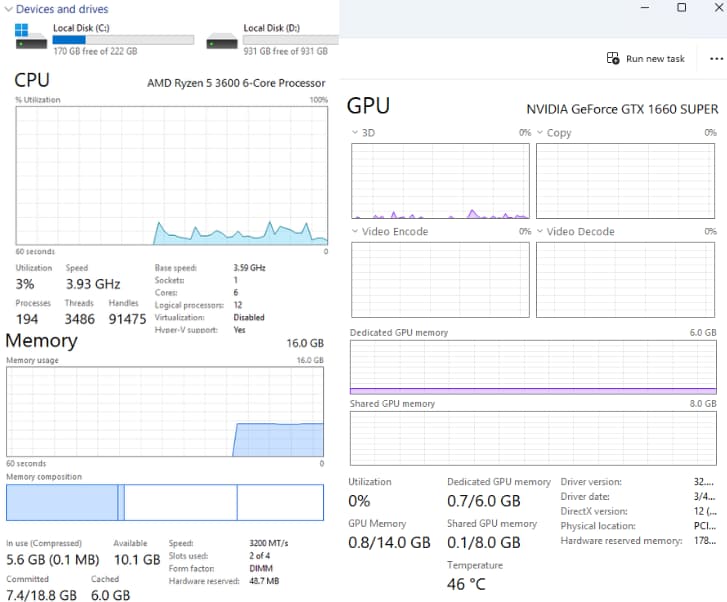The height and width of the screenshot is (602, 727).
Task: Click the Memory composition bar
Action: coord(165,502)
